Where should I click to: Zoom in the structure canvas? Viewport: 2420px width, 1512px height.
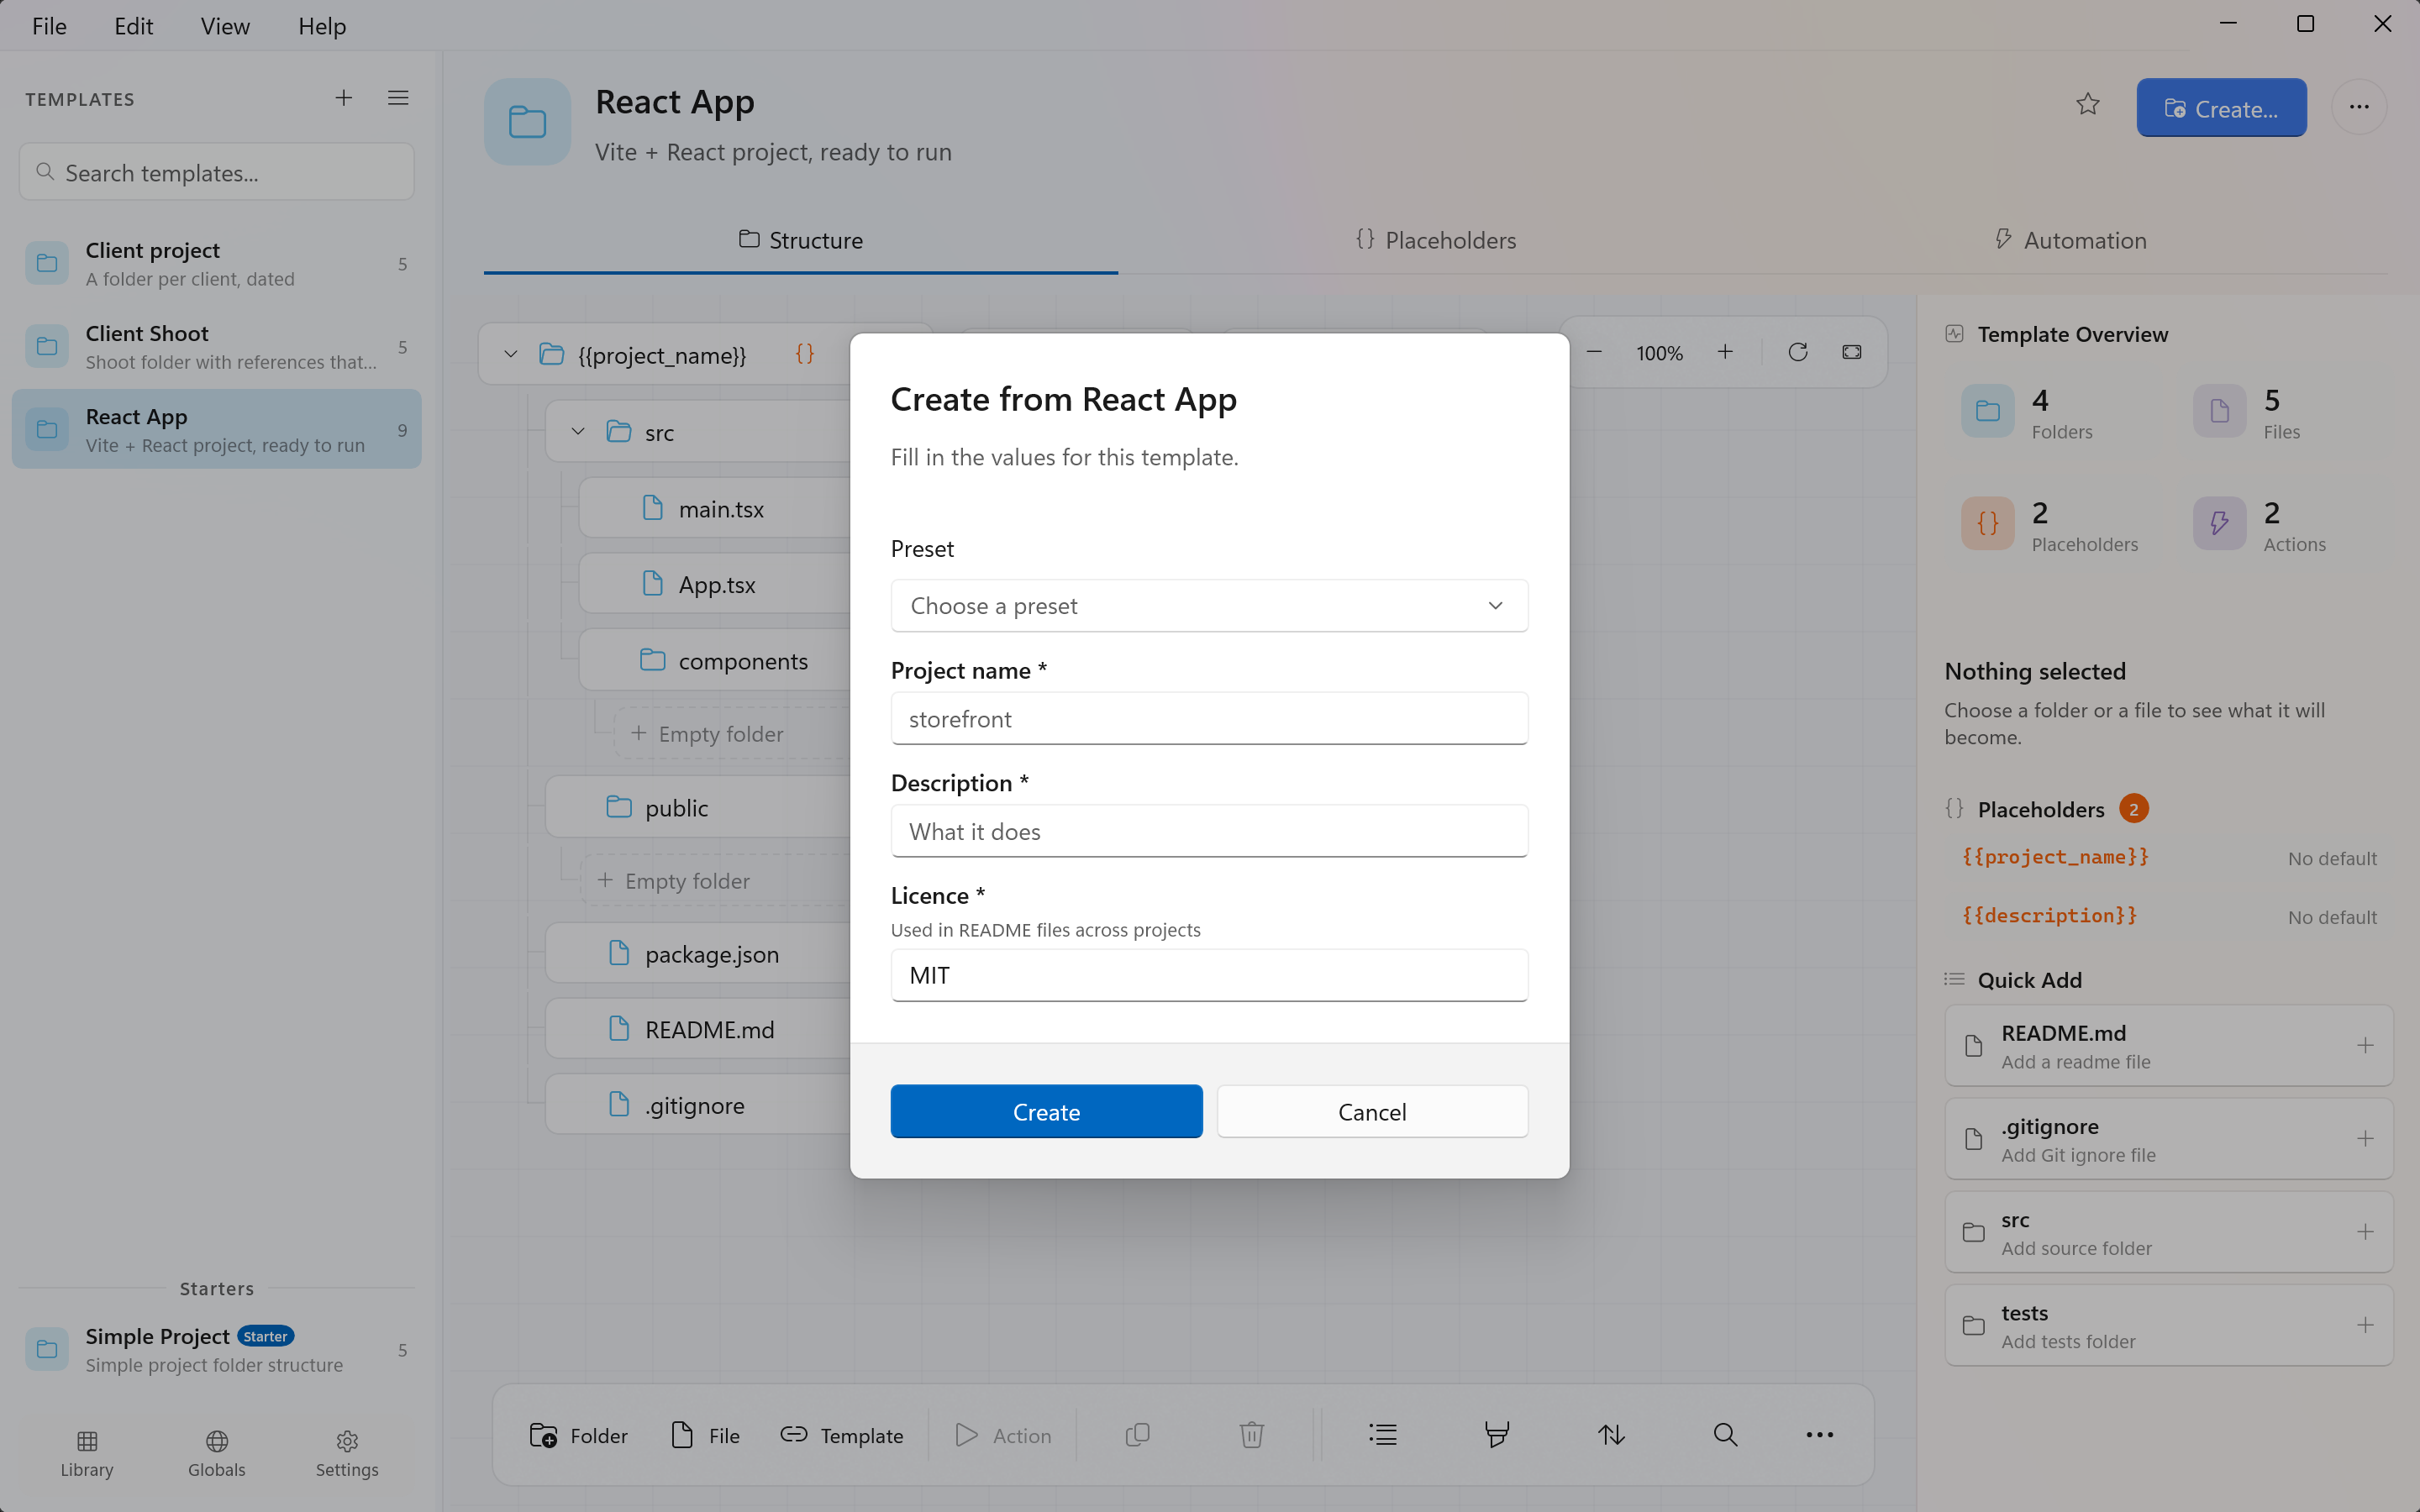(1725, 352)
